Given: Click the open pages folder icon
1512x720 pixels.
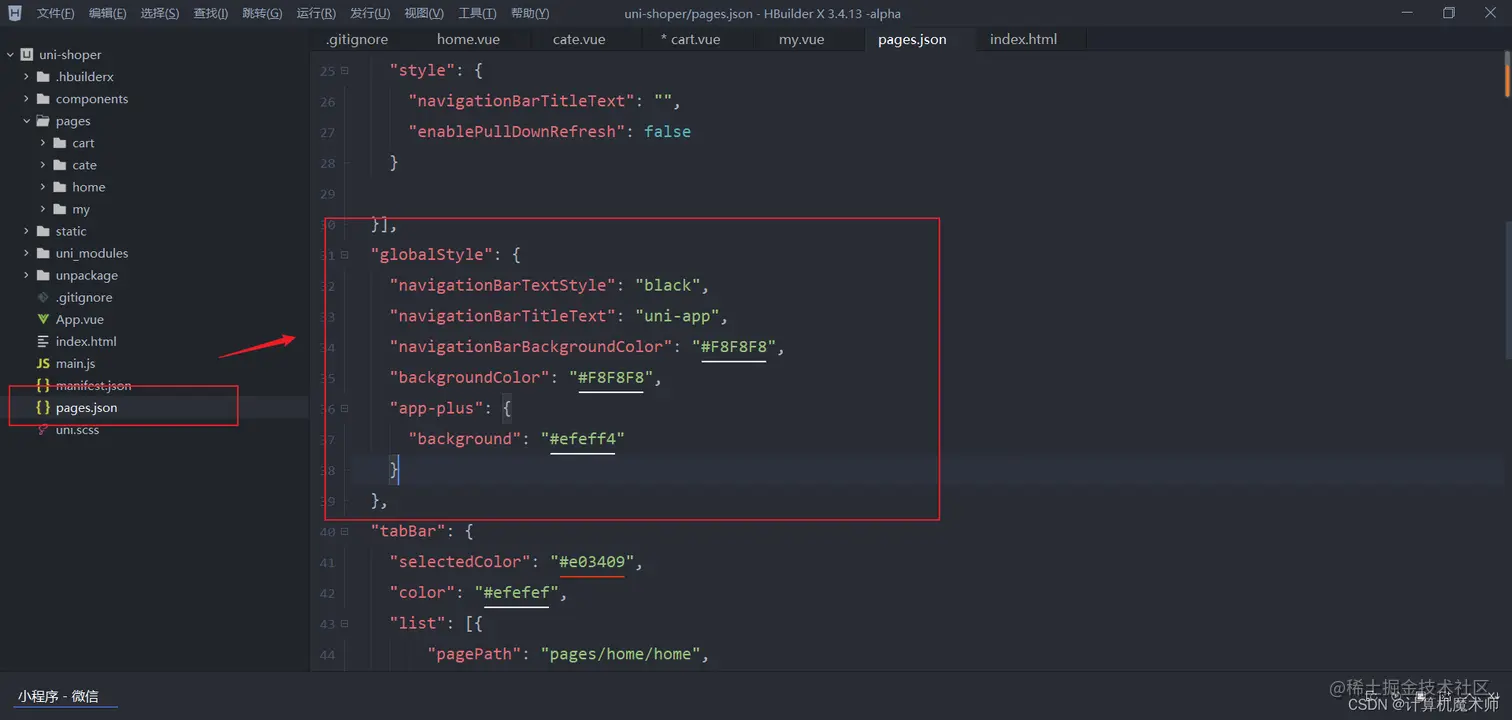Looking at the screenshot, I should click(x=43, y=121).
